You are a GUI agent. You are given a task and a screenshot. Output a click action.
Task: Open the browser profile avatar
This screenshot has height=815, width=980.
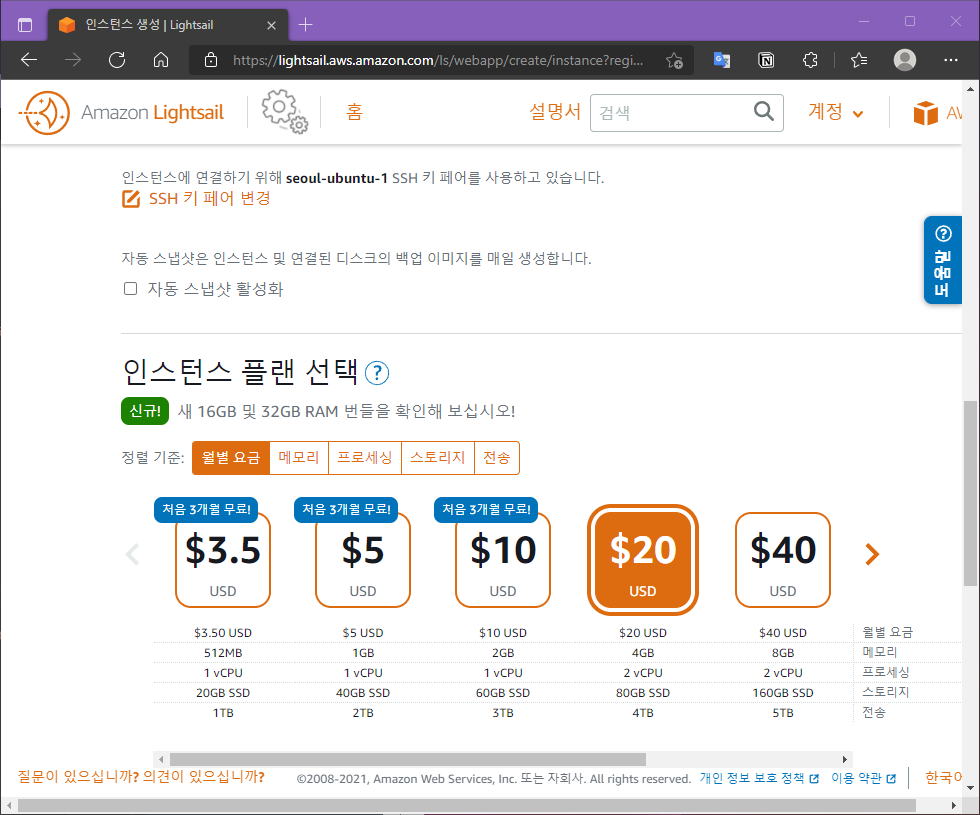(x=905, y=60)
